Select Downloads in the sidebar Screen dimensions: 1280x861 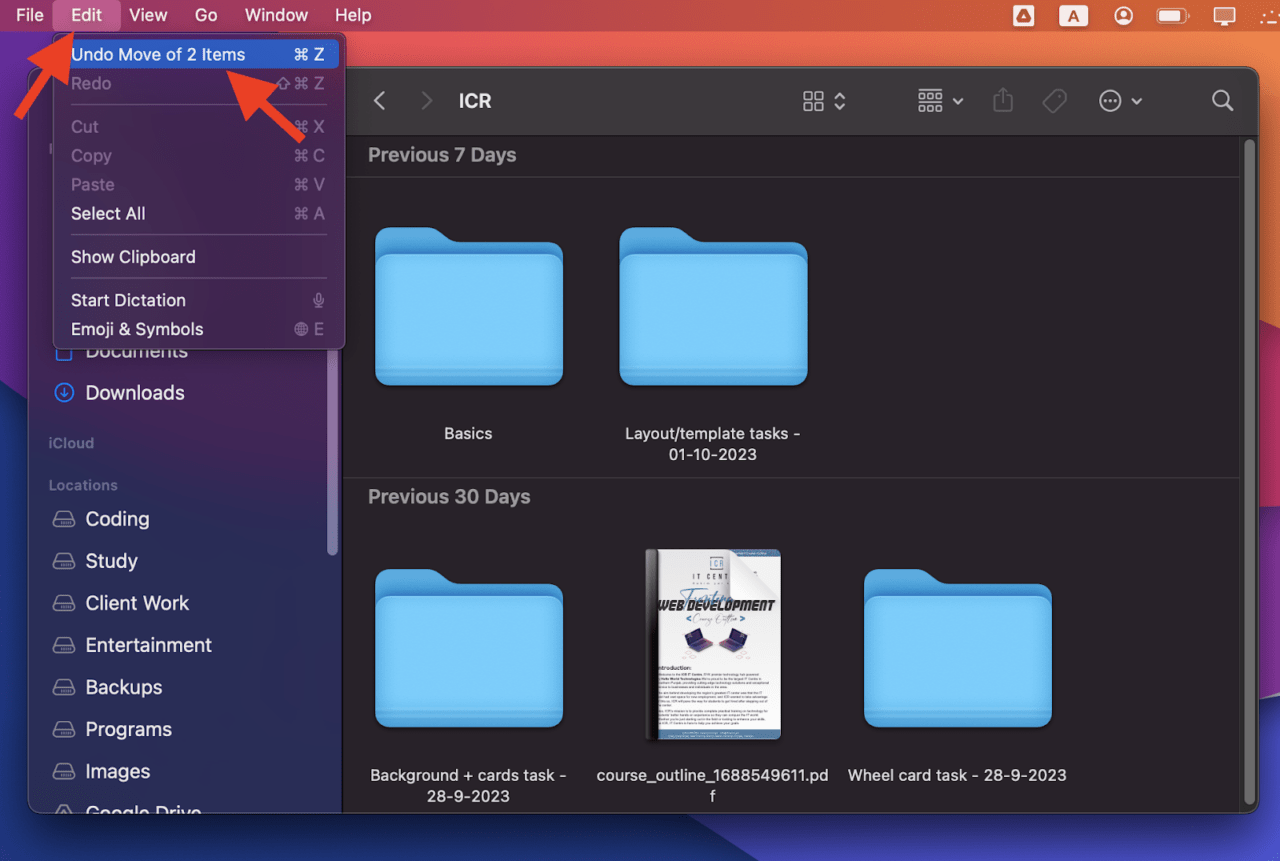tap(134, 393)
